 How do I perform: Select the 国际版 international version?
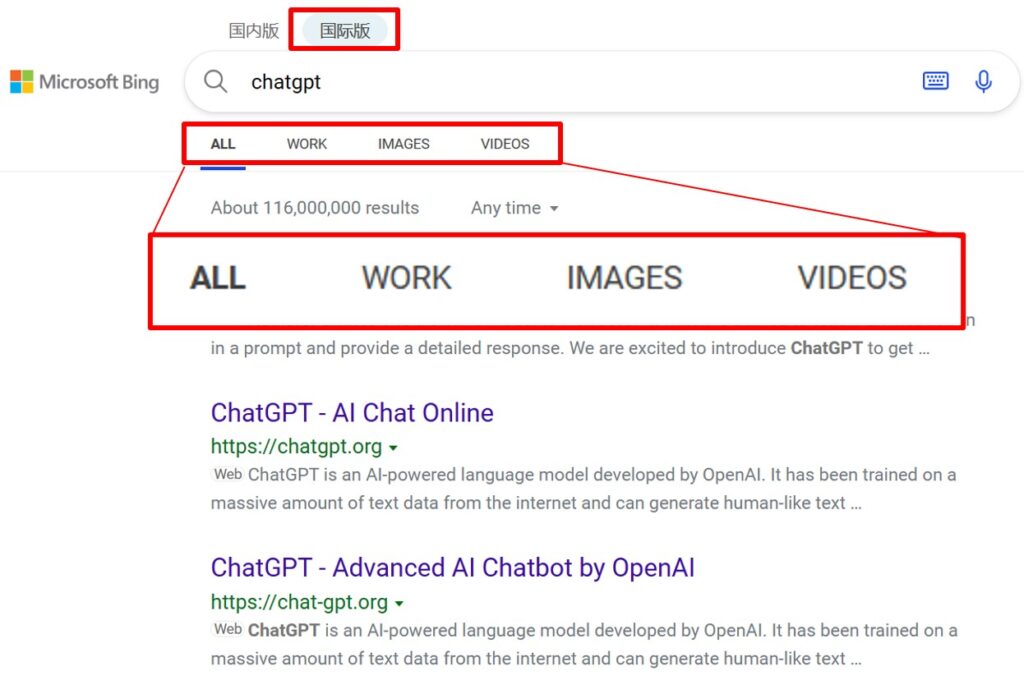[x=345, y=30]
